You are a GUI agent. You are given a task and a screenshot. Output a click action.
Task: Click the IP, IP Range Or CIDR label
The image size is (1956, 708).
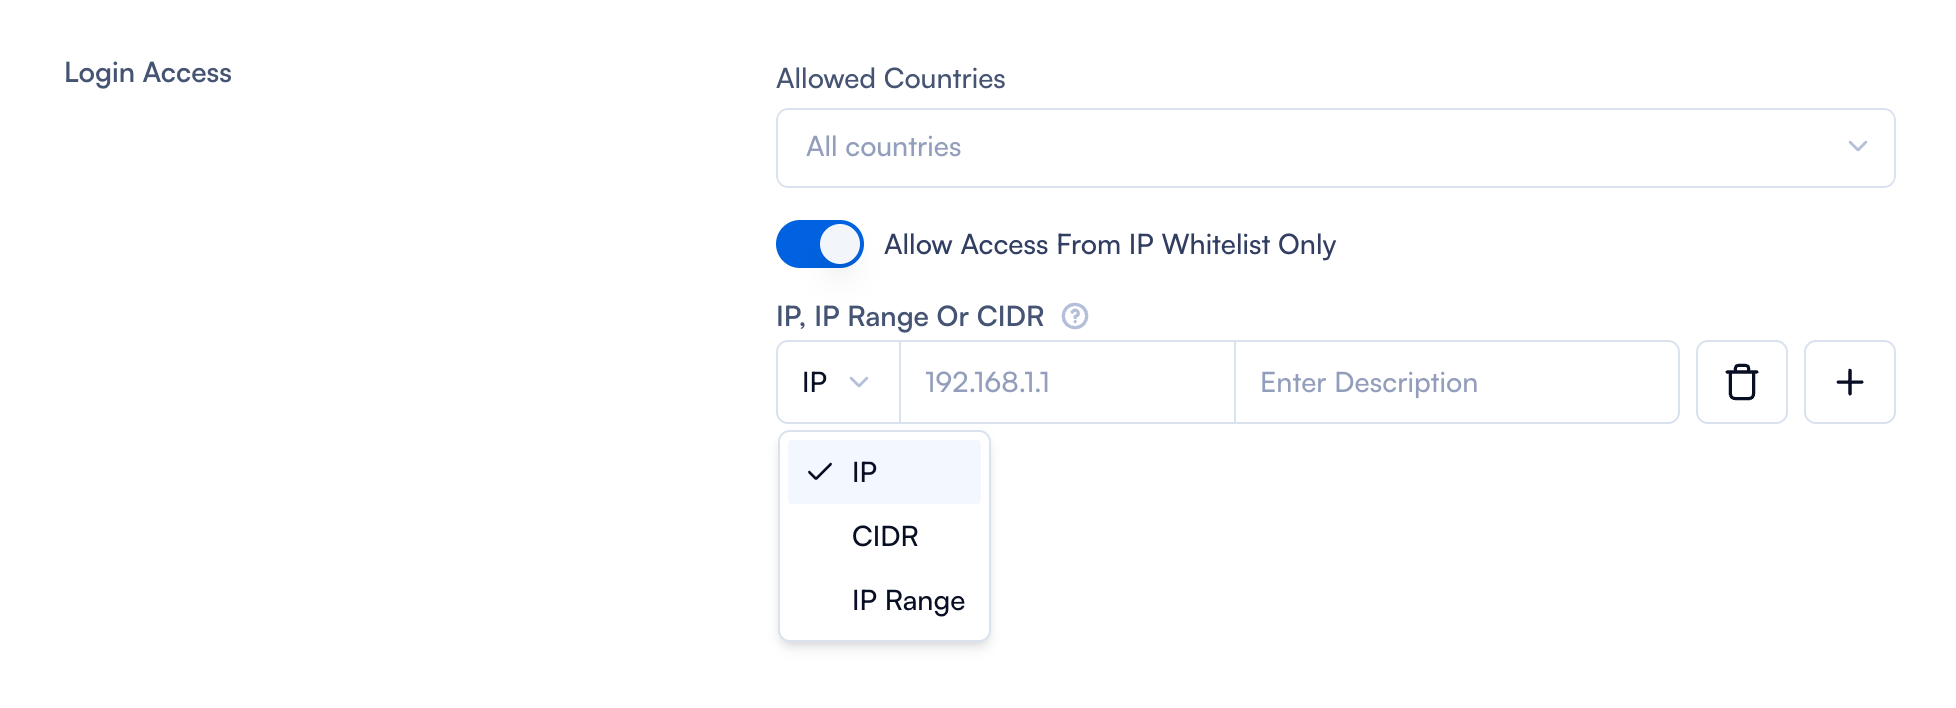(x=909, y=317)
